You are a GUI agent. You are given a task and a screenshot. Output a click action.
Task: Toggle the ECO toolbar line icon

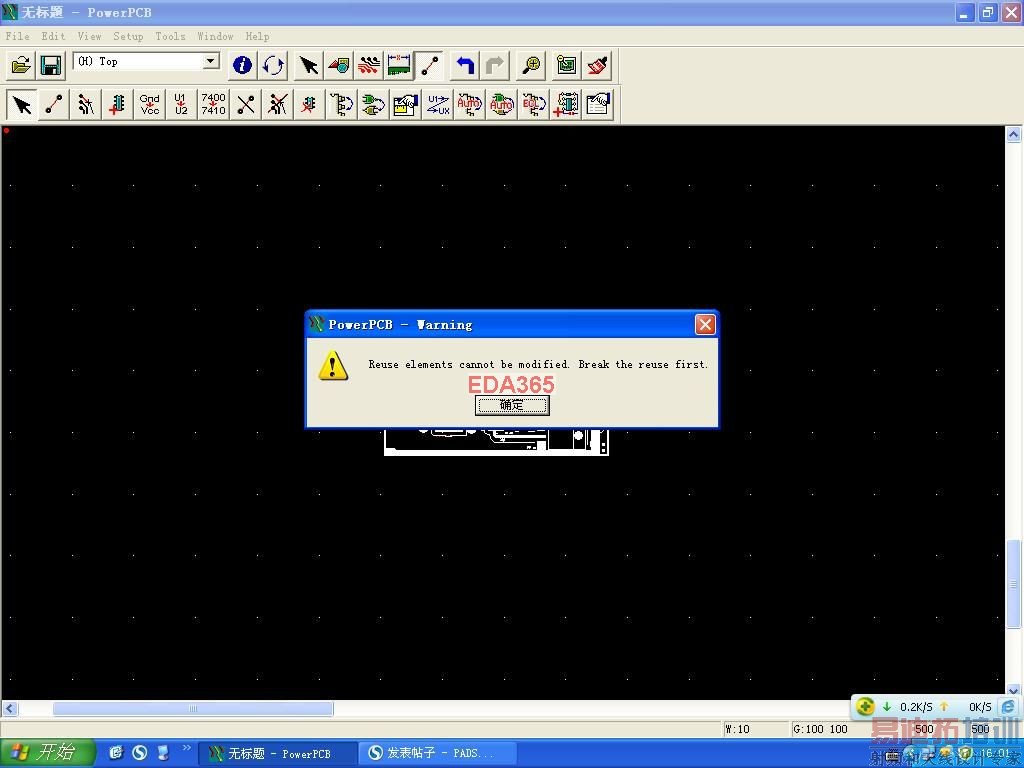[429, 65]
